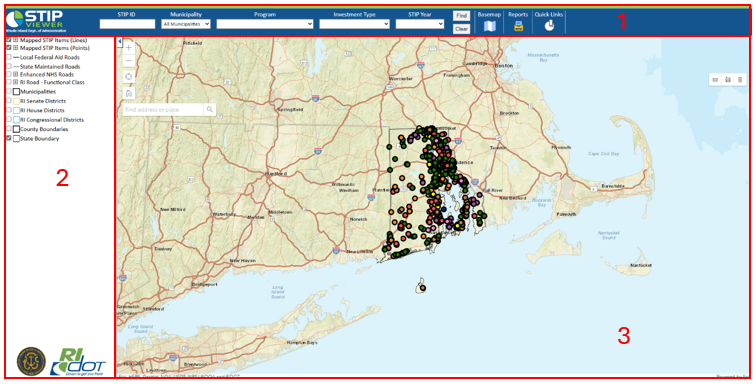
Task: Turn on the RI House Districts checkbox
Action: [9, 110]
